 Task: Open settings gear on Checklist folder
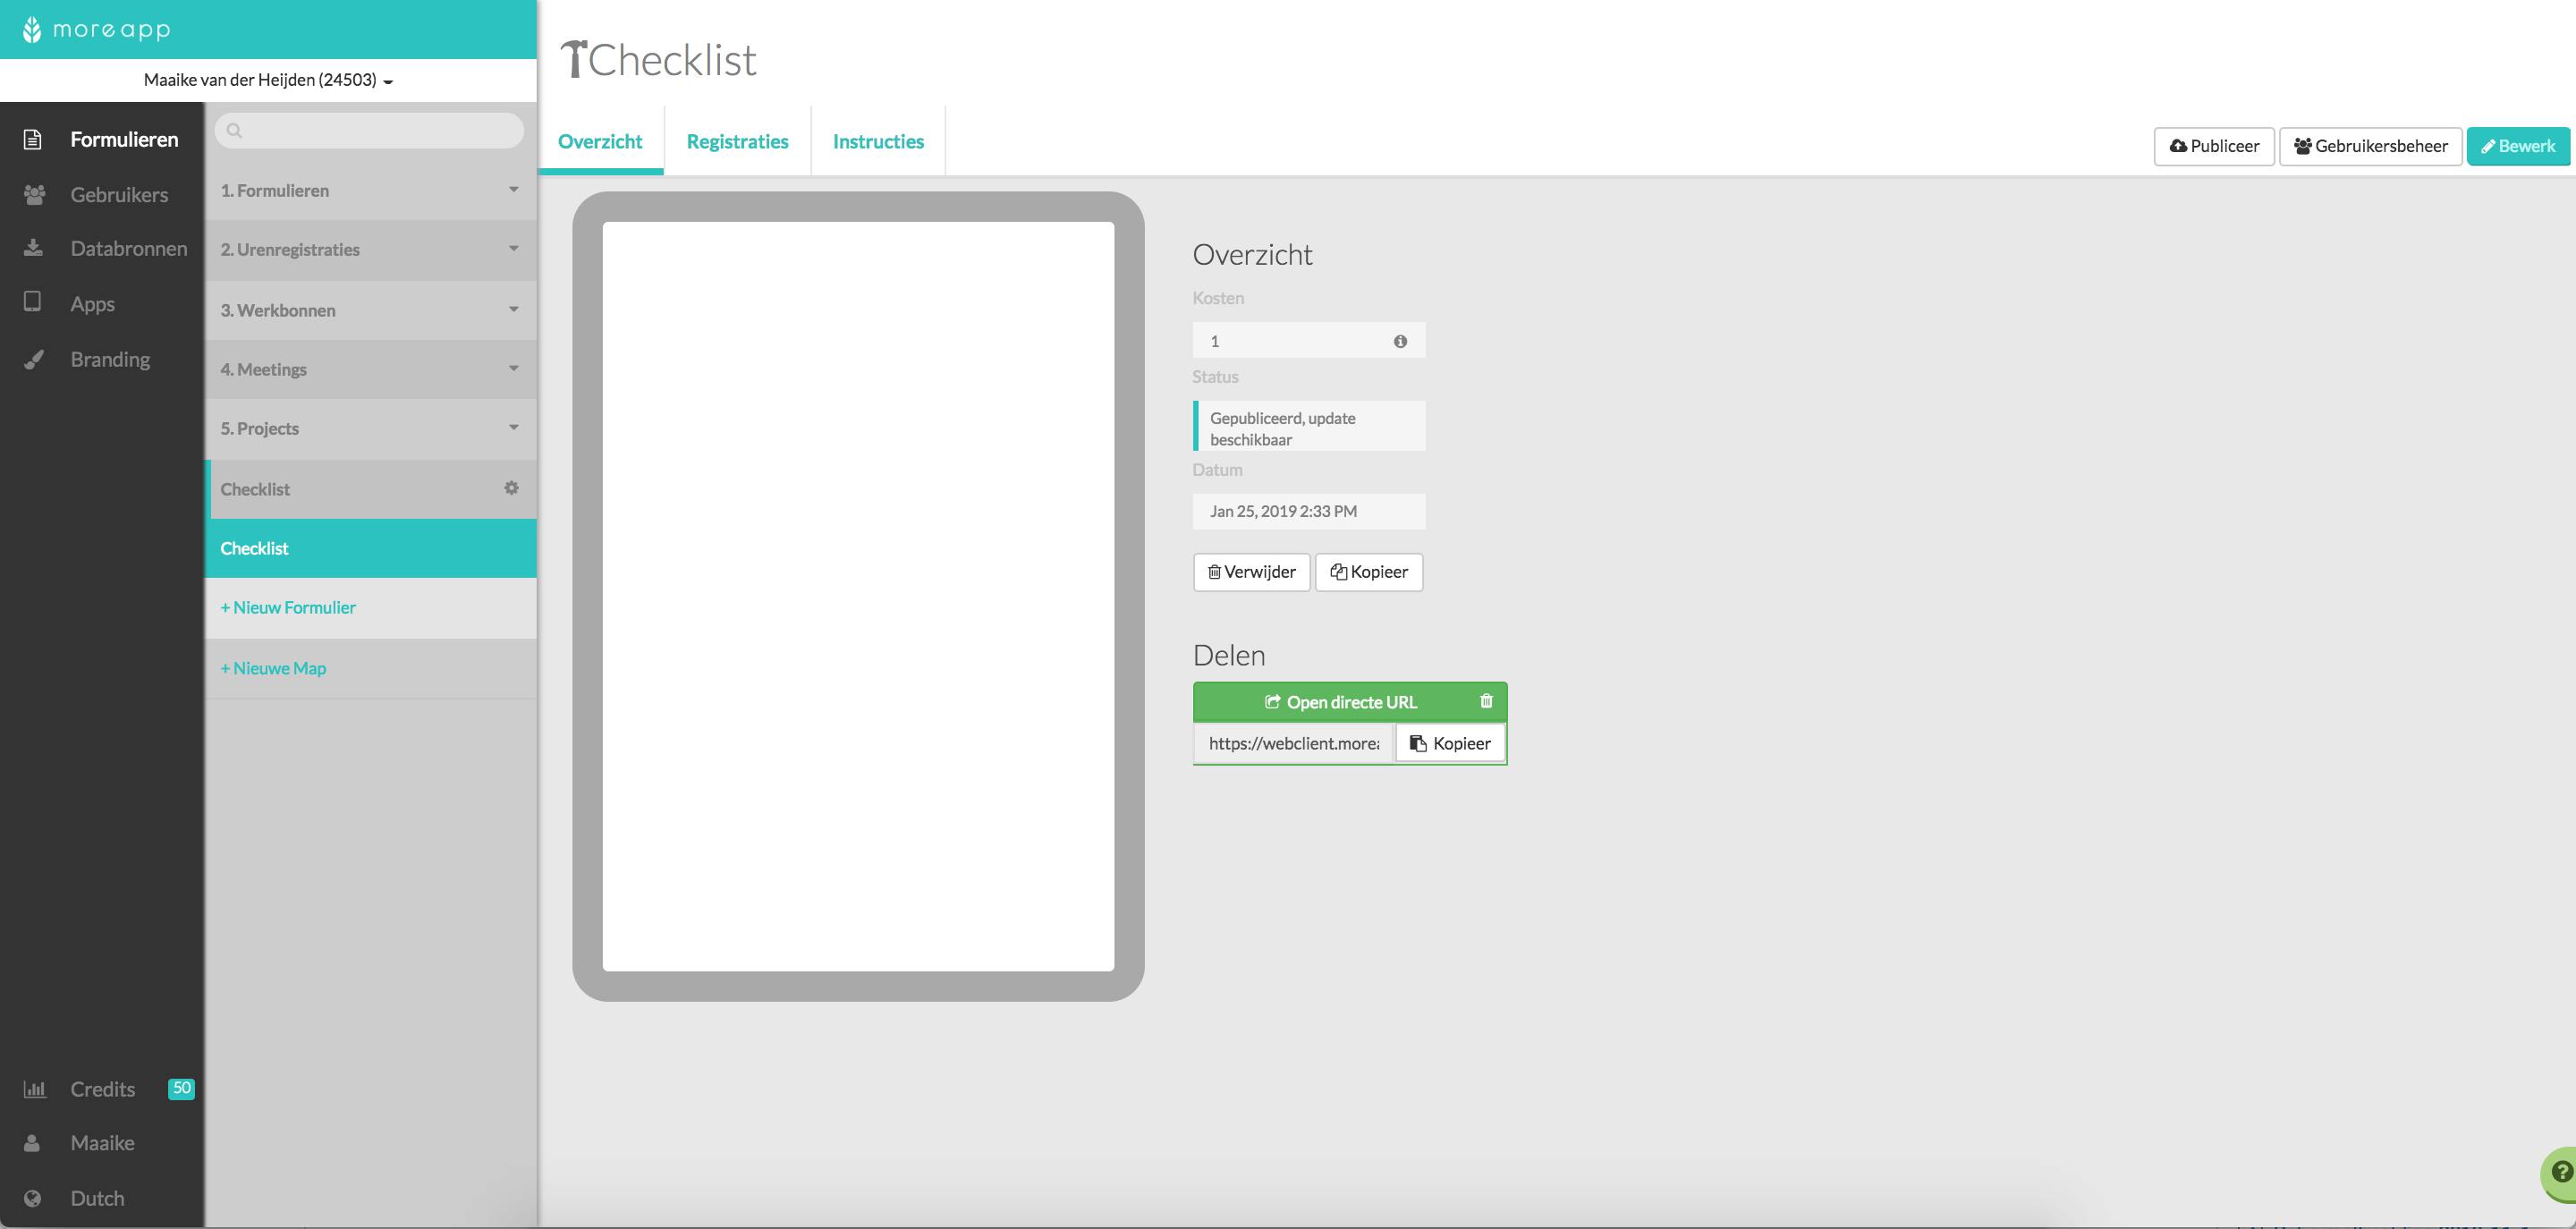point(511,488)
